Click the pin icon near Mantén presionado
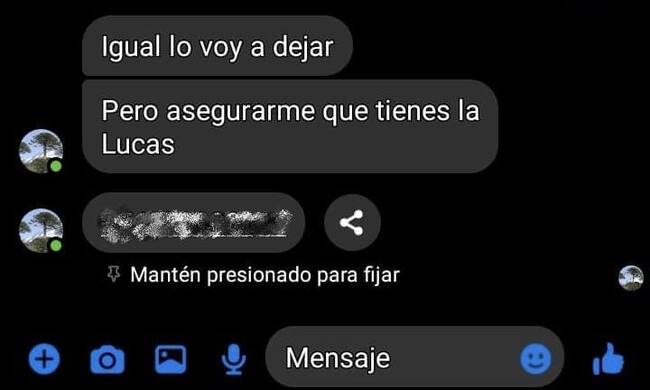650x390 pixels. [114, 274]
